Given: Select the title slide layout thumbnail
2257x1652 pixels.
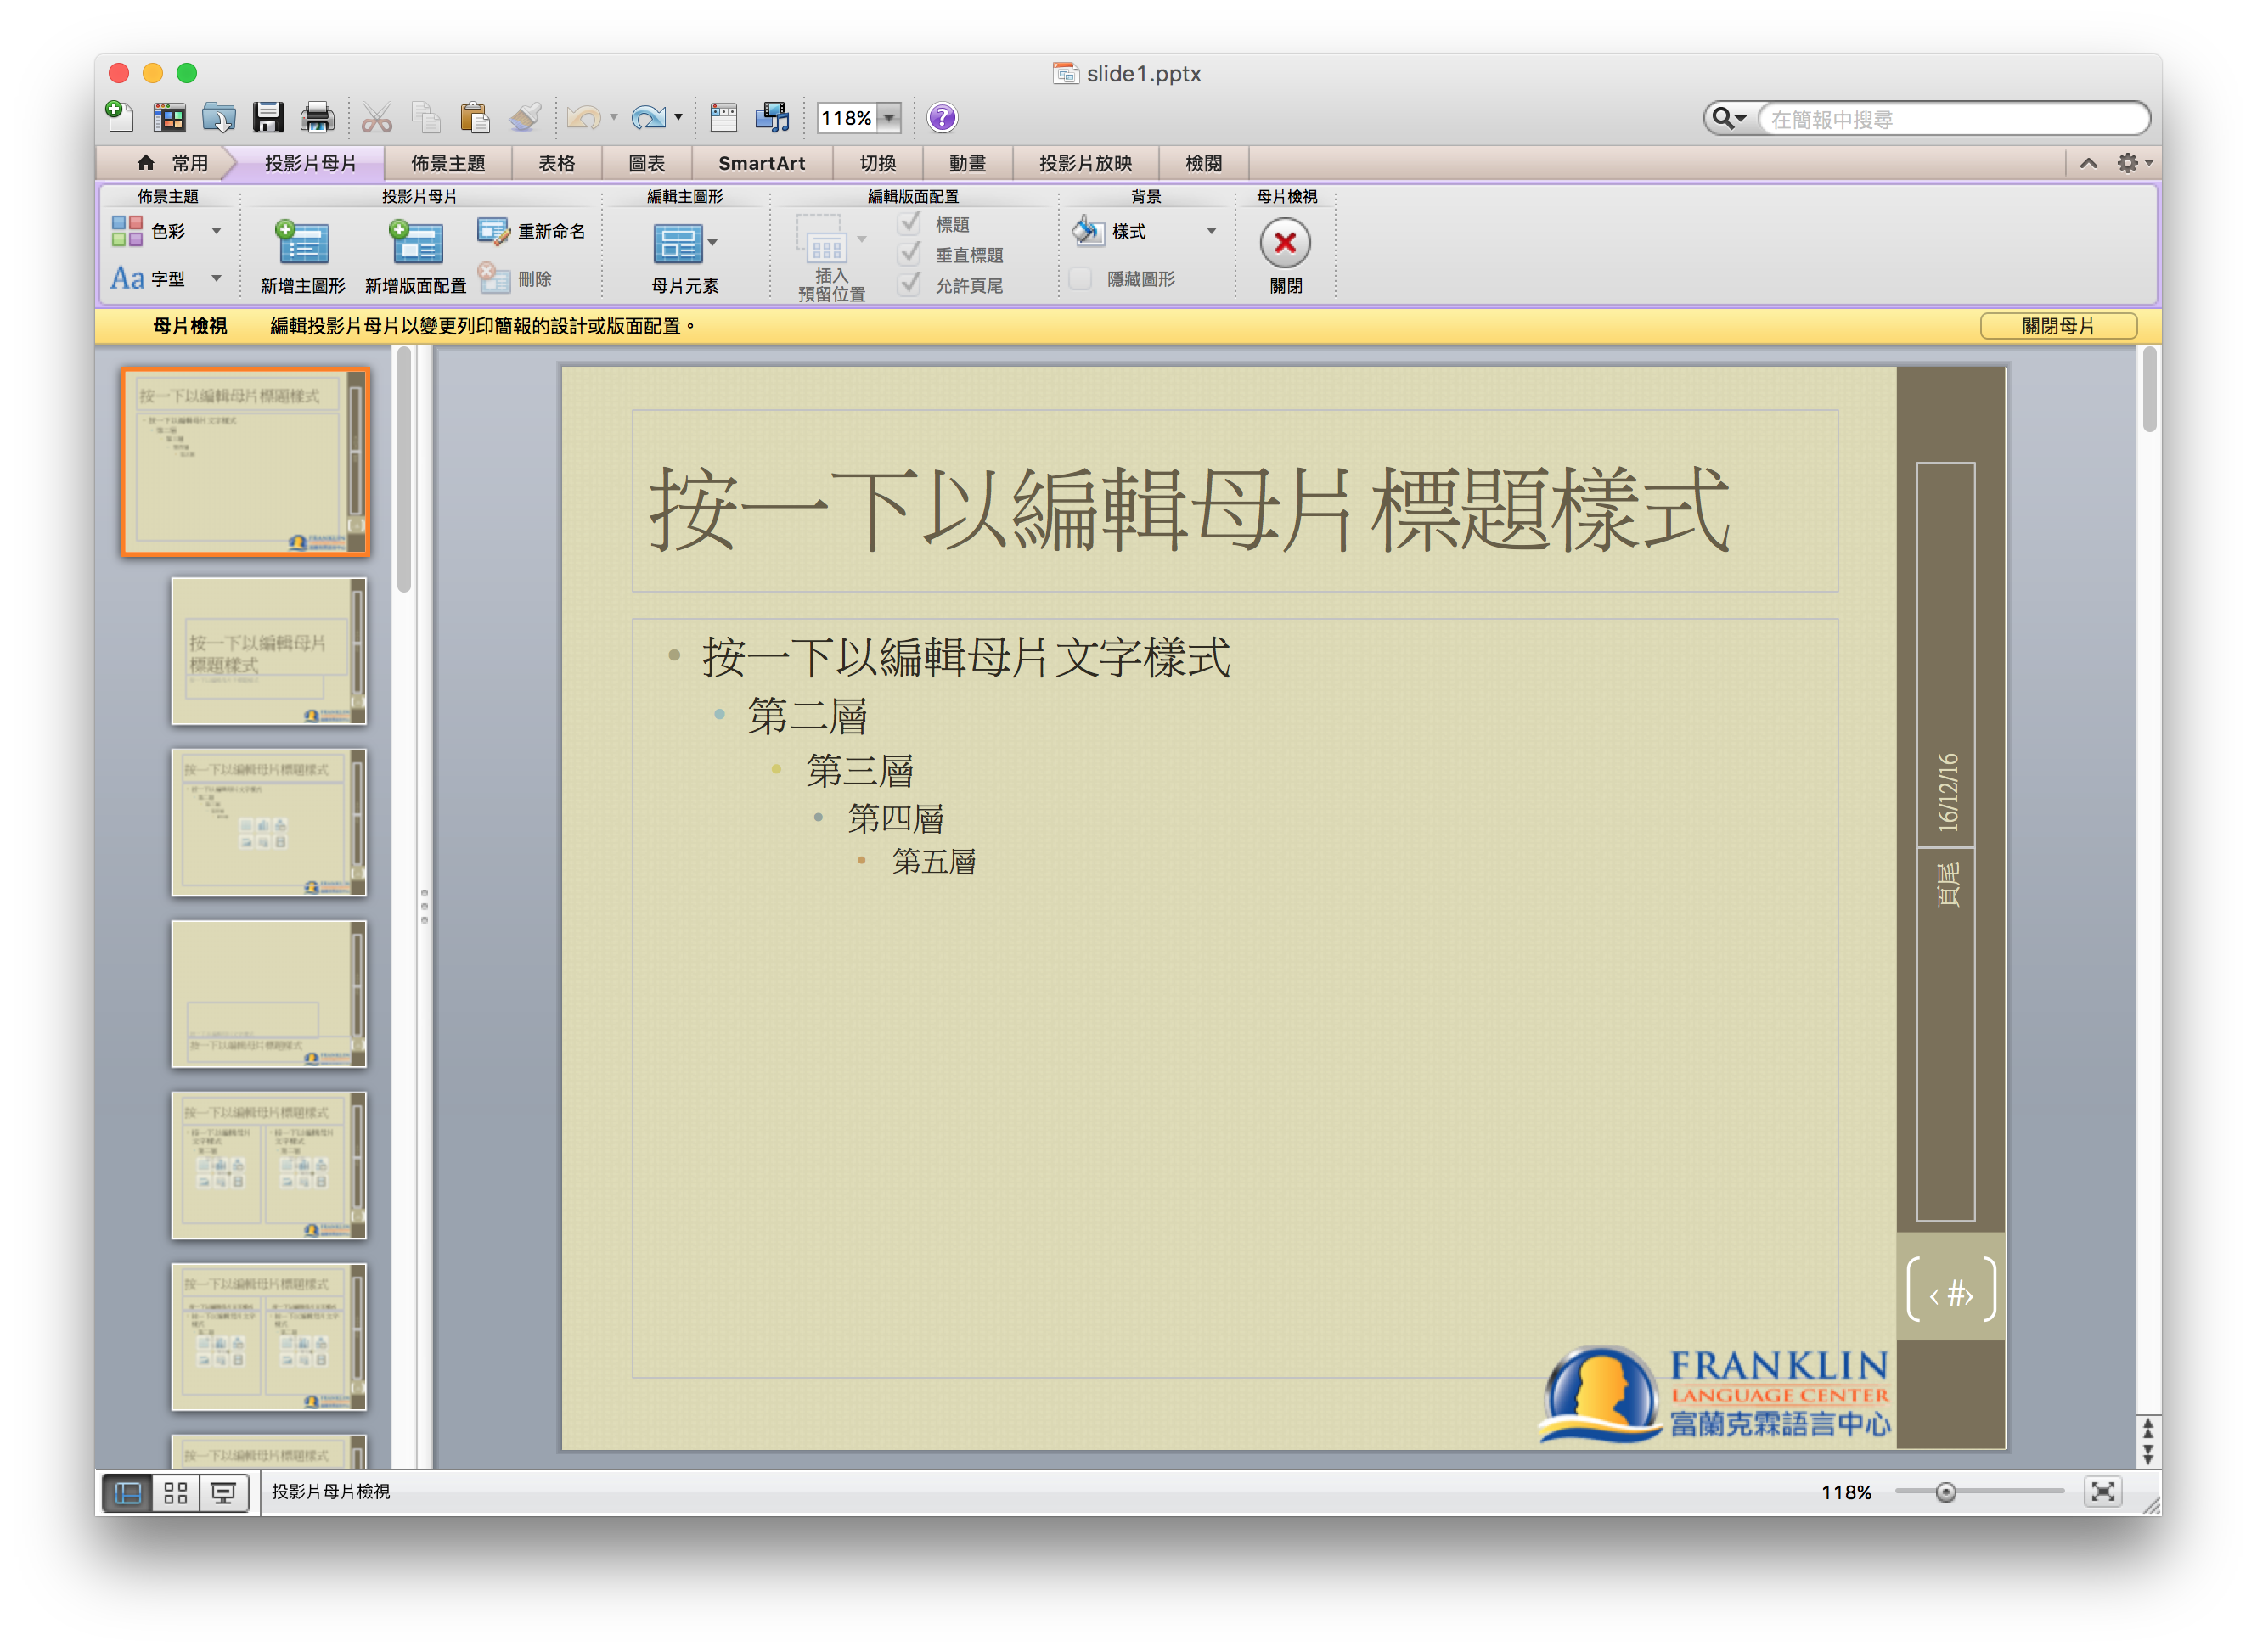Looking at the screenshot, I should [x=269, y=651].
